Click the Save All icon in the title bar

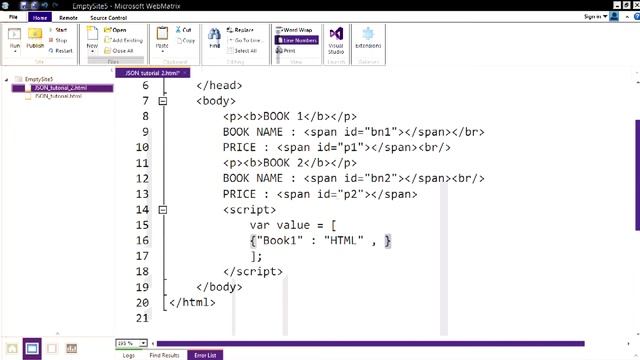click(34, 5)
